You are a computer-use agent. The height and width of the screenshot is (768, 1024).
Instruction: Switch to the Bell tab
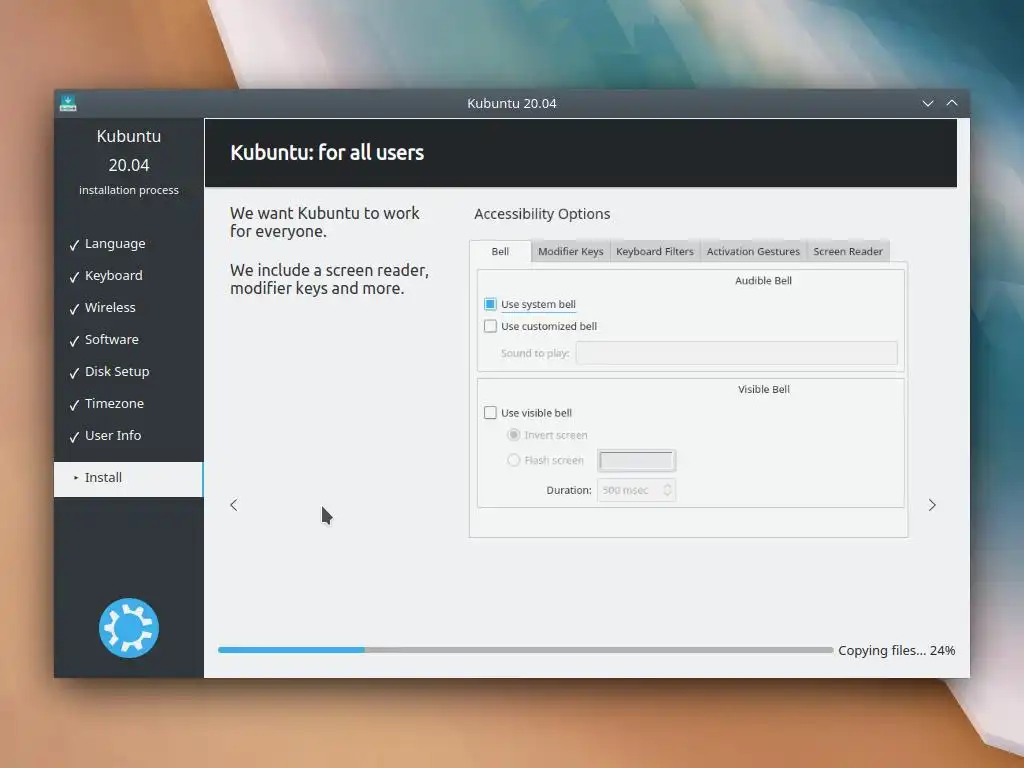click(x=500, y=251)
